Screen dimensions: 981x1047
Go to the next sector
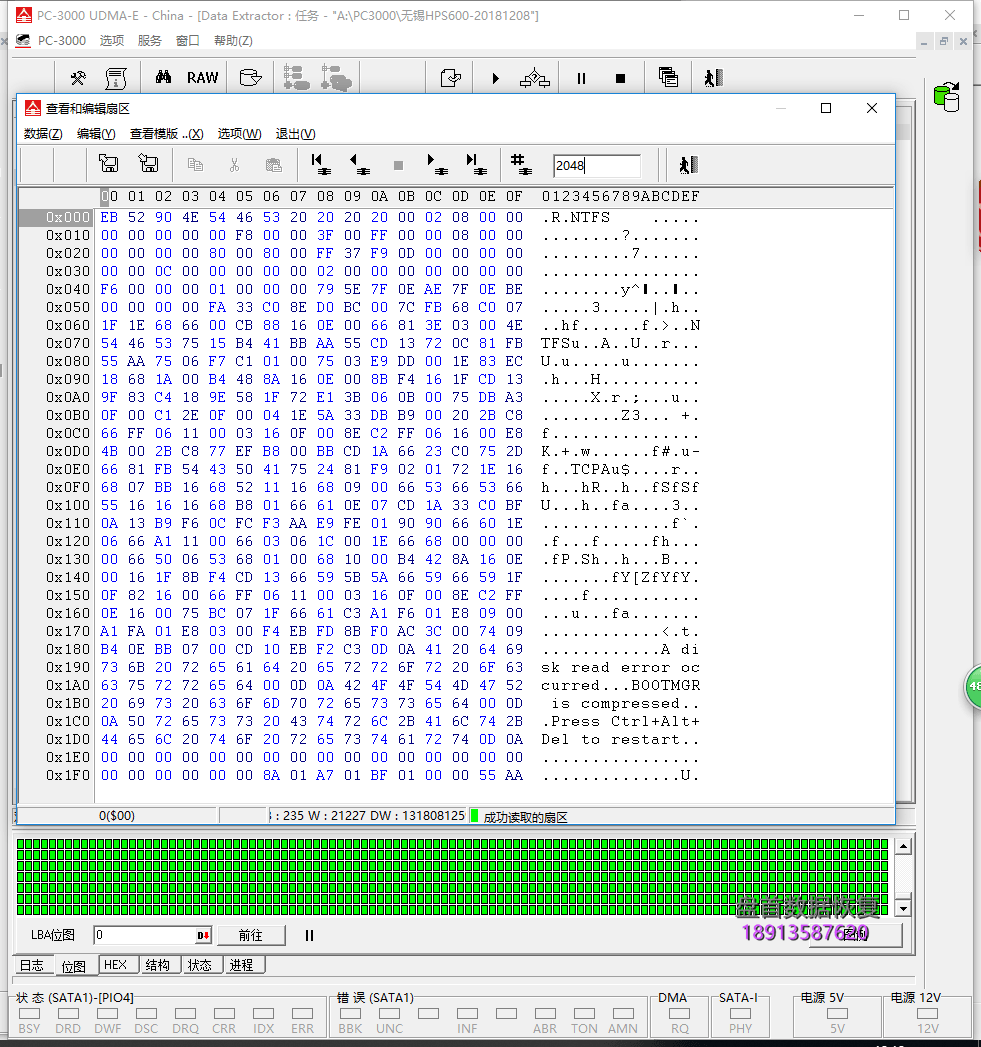[437, 164]
